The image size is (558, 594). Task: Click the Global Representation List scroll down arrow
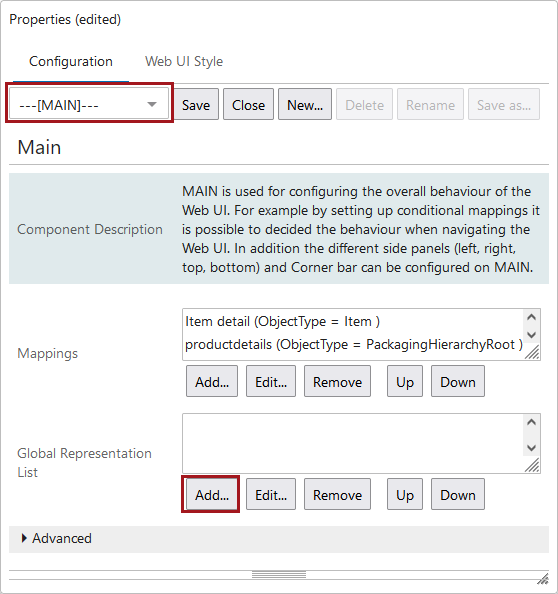tap(531, 448)
